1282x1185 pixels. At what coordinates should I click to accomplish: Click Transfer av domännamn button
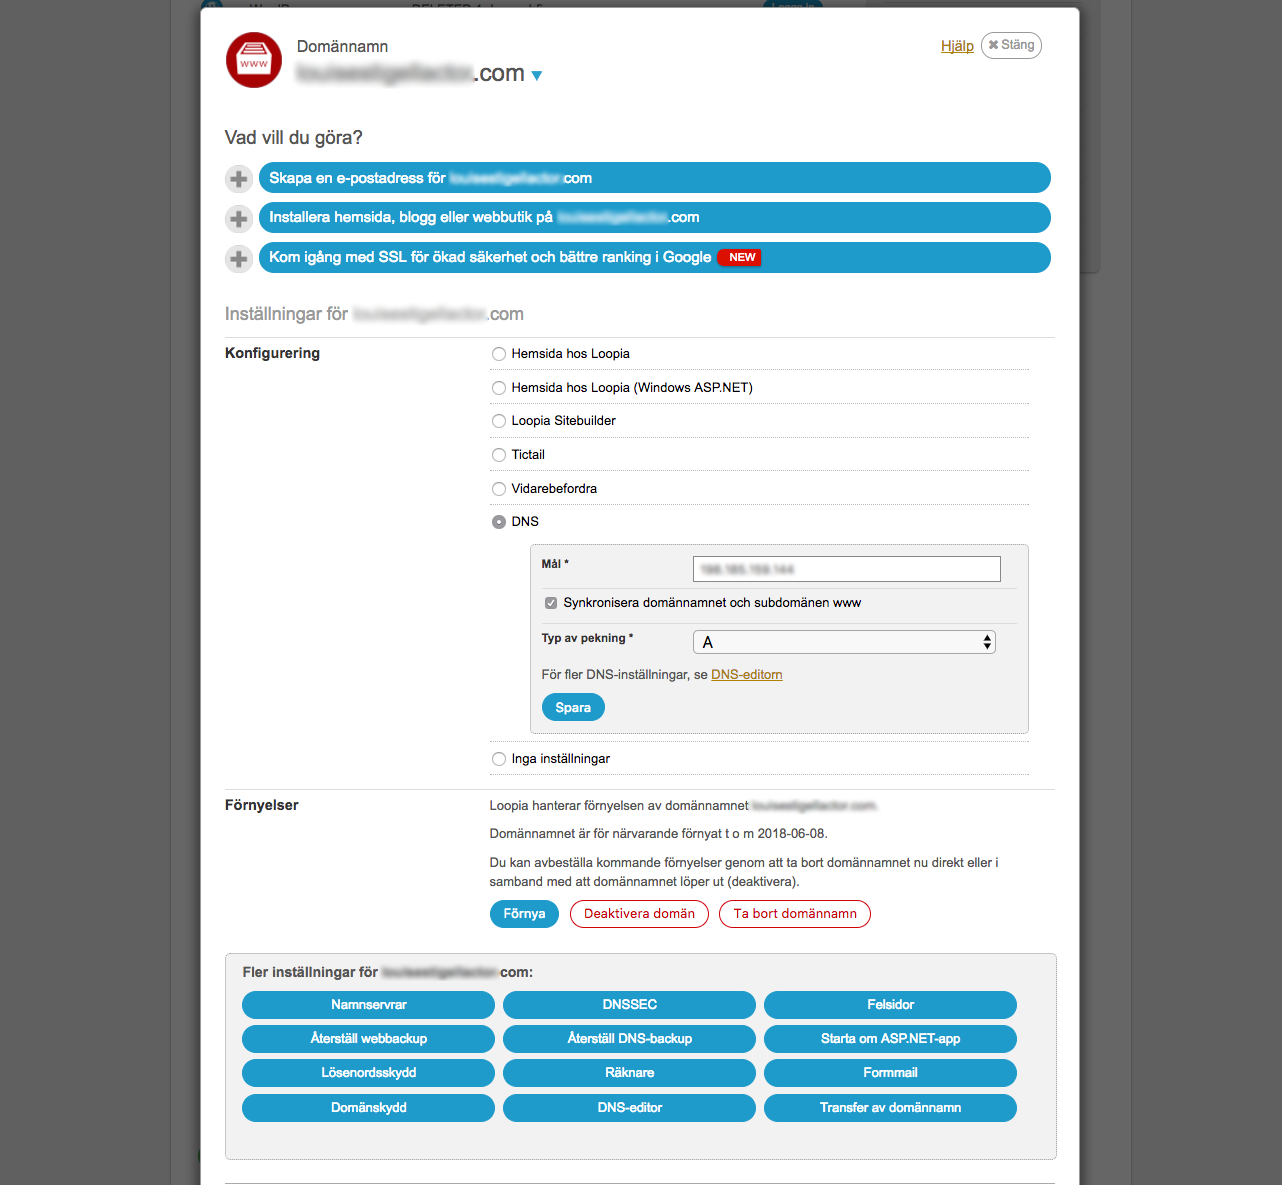(x=890, y=1108)
